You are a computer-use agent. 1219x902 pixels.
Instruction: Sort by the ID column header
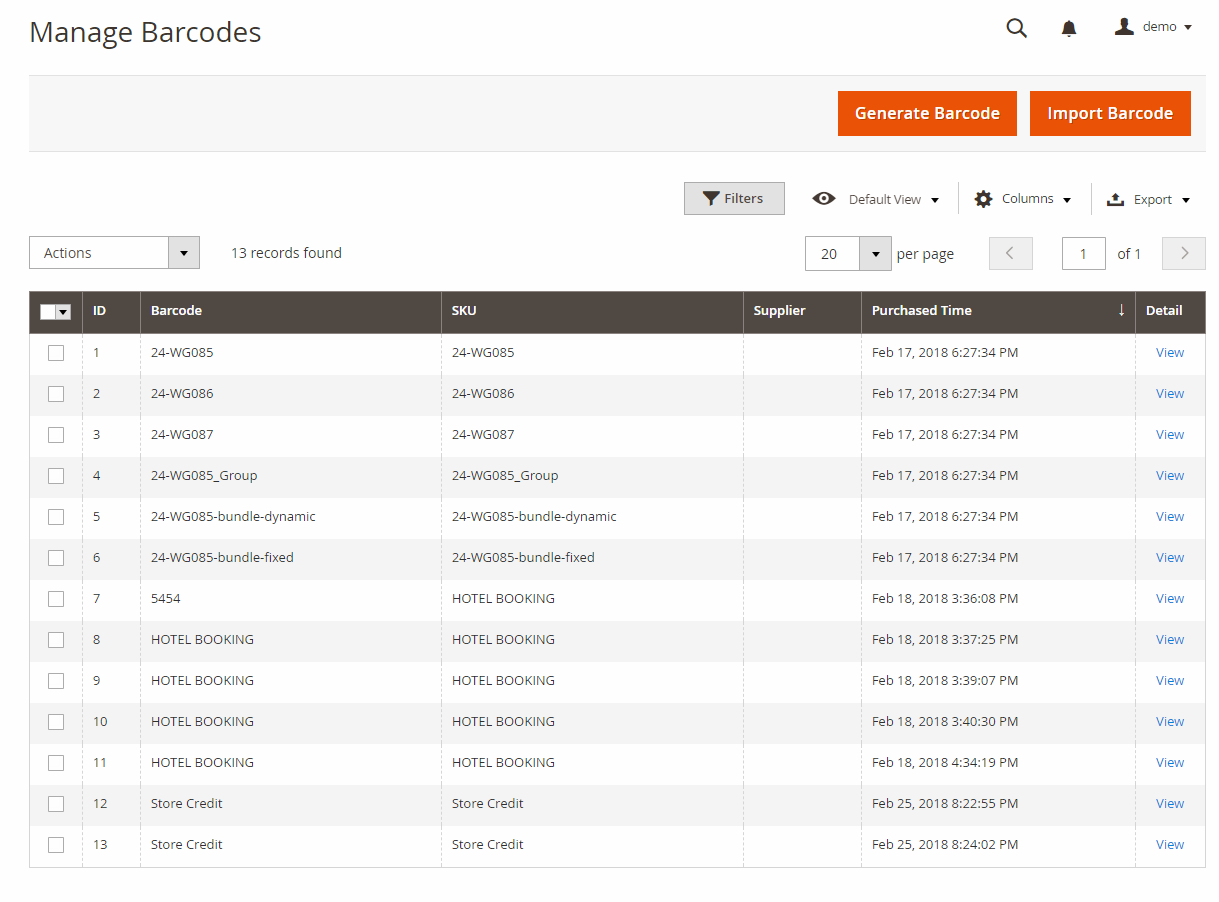click(x=111, y=311)
